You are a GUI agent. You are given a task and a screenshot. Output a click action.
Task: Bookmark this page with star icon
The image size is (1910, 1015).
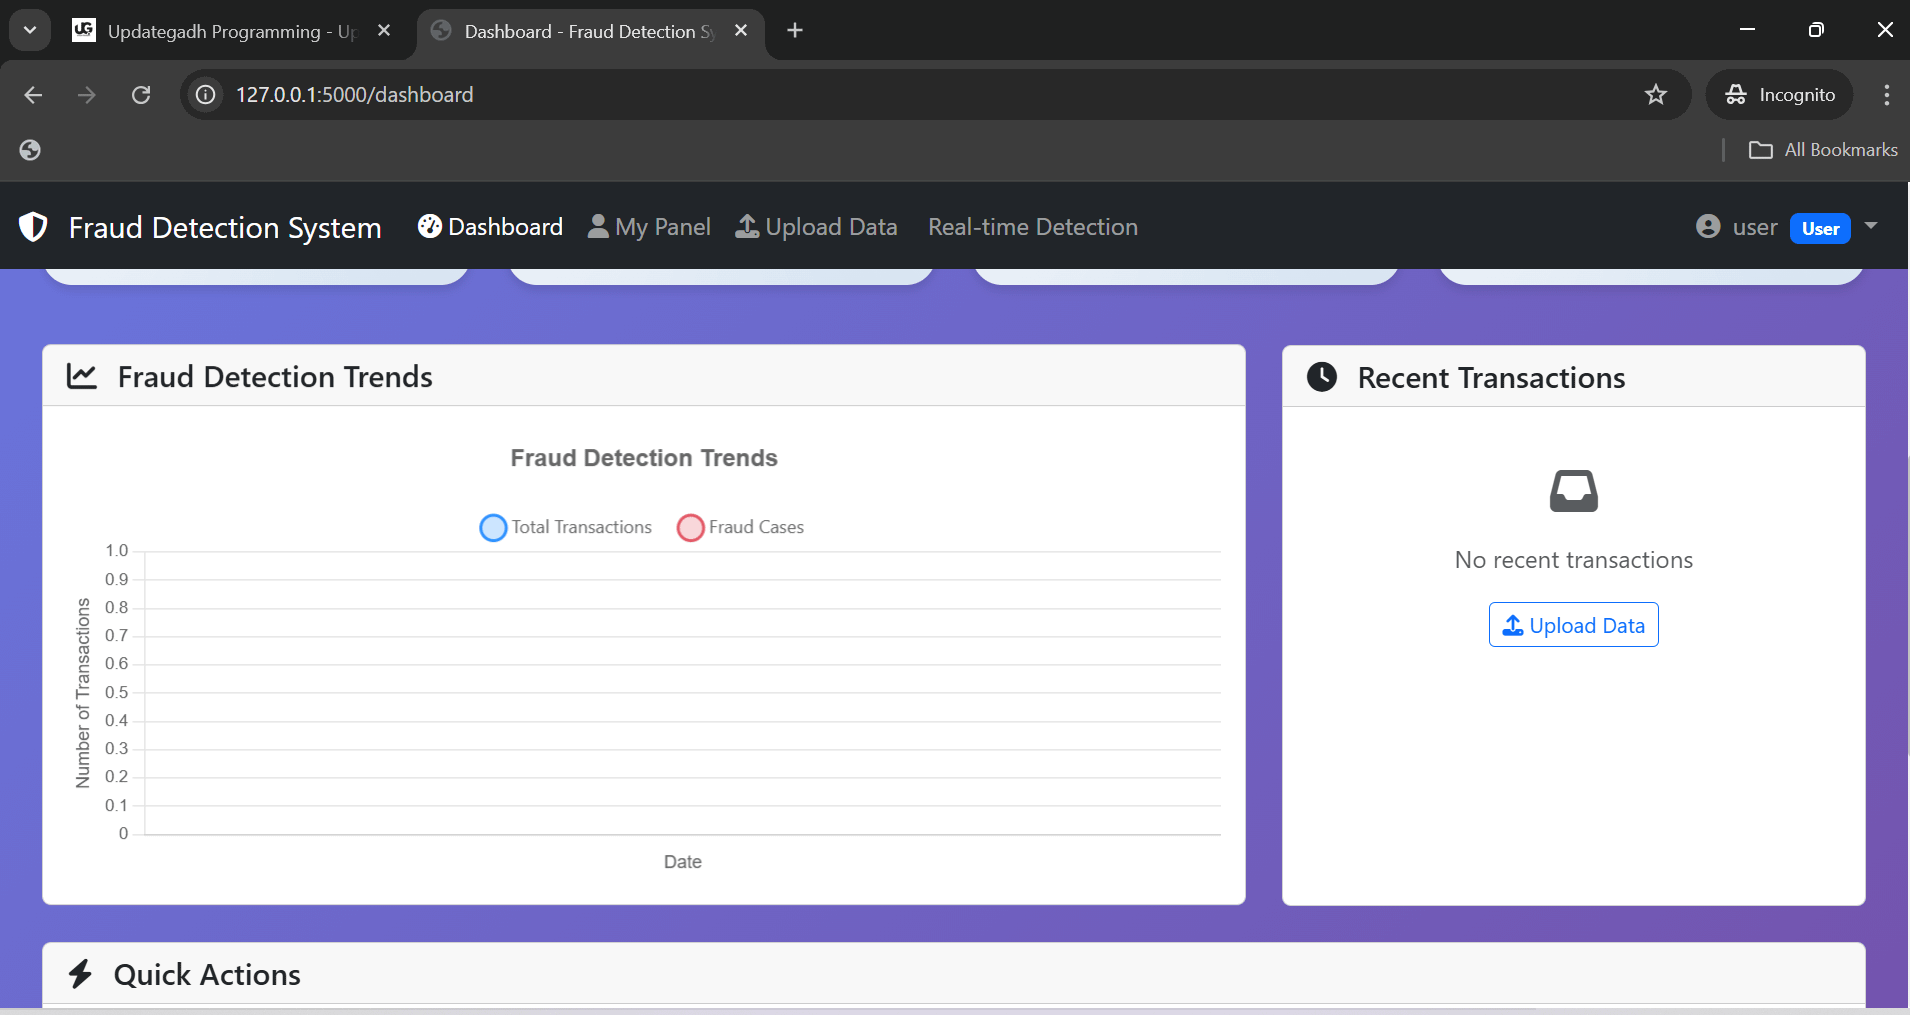(1656, 95)
